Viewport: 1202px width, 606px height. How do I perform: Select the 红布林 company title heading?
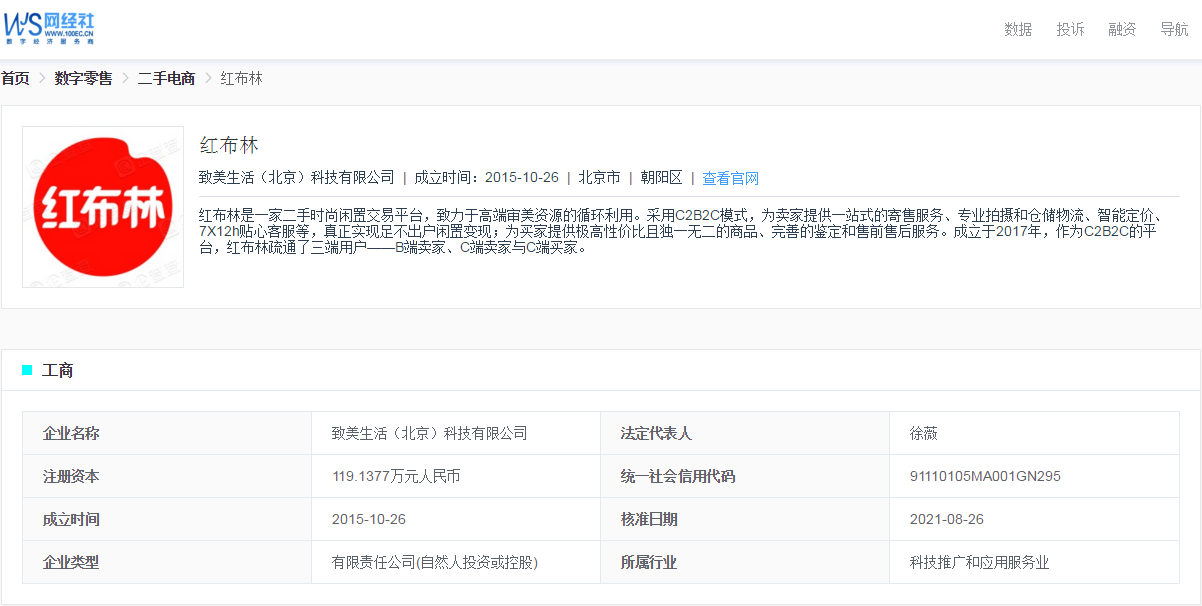click(x=229, y=145)
